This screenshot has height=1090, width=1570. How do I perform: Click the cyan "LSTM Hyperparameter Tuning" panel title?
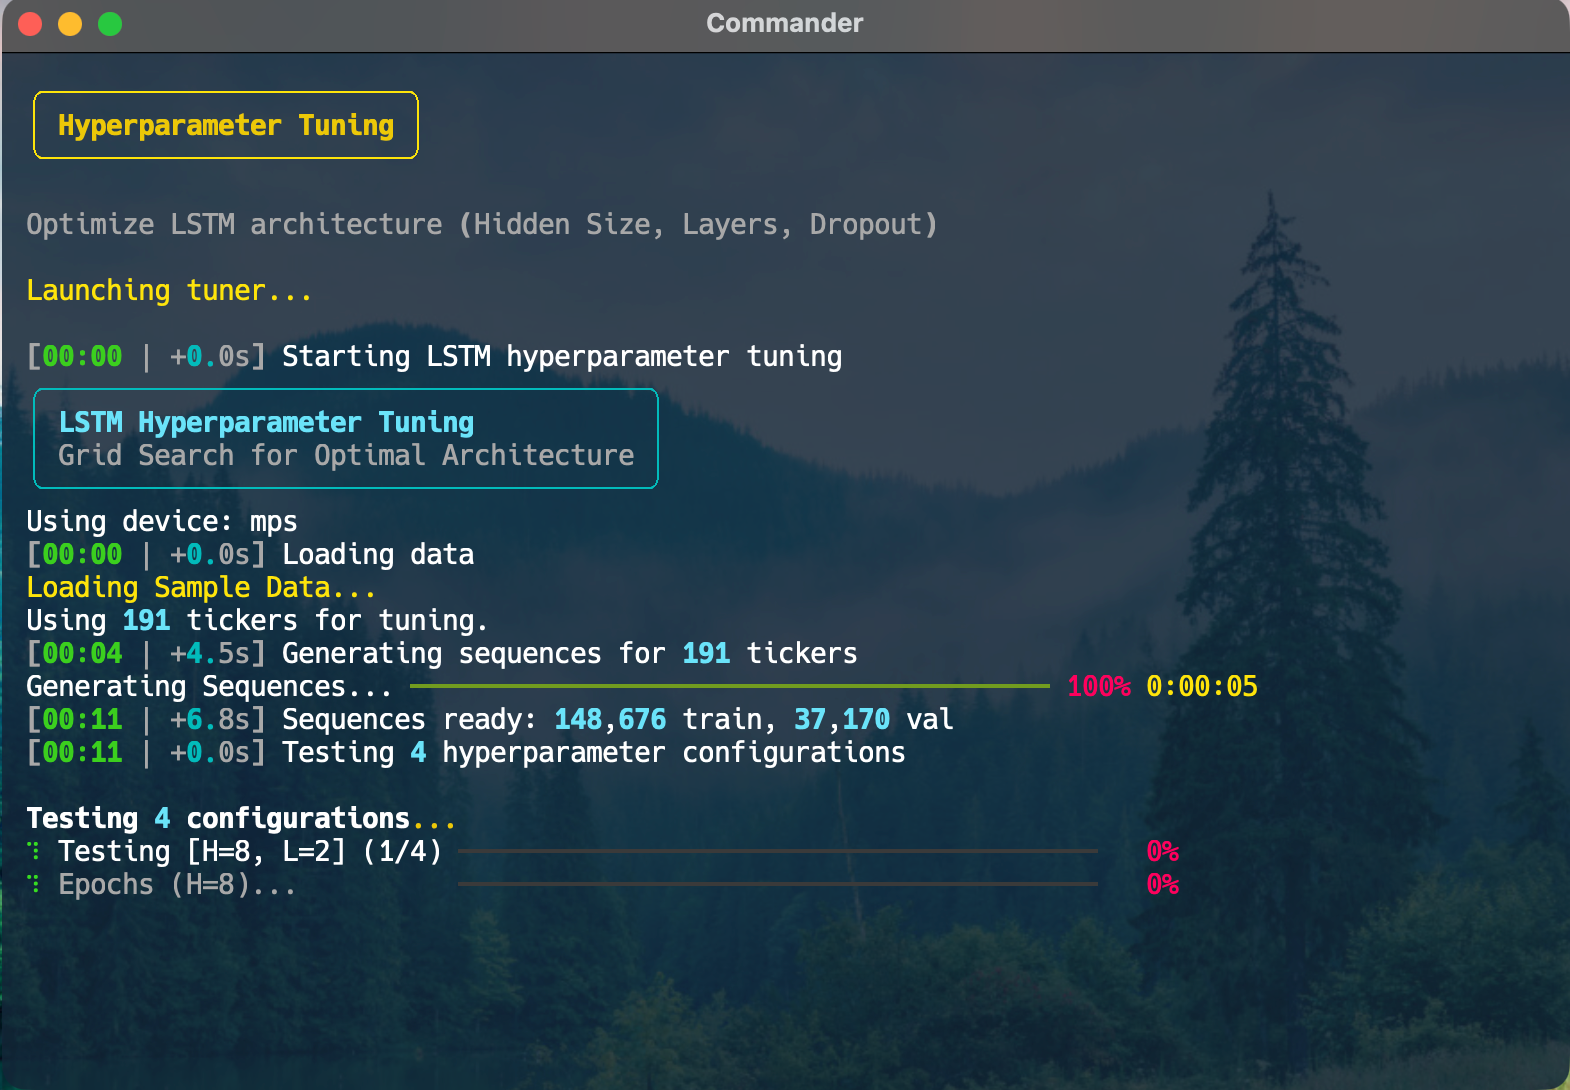(x=266, y=422)
